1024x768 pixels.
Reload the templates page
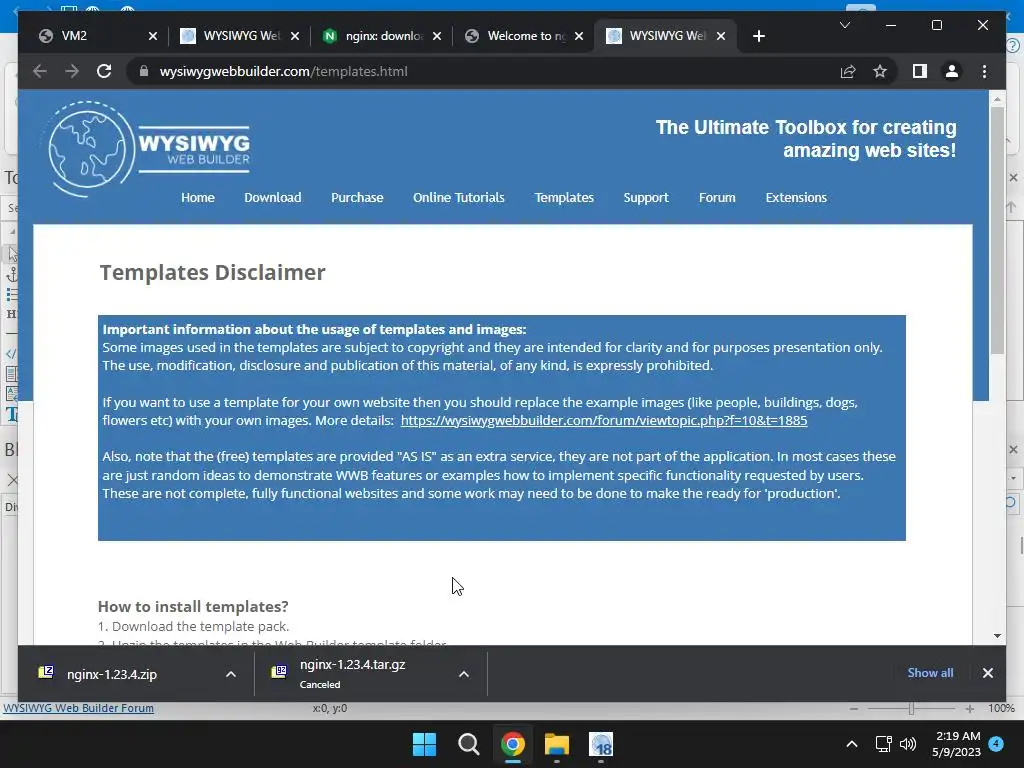point(104,71)
